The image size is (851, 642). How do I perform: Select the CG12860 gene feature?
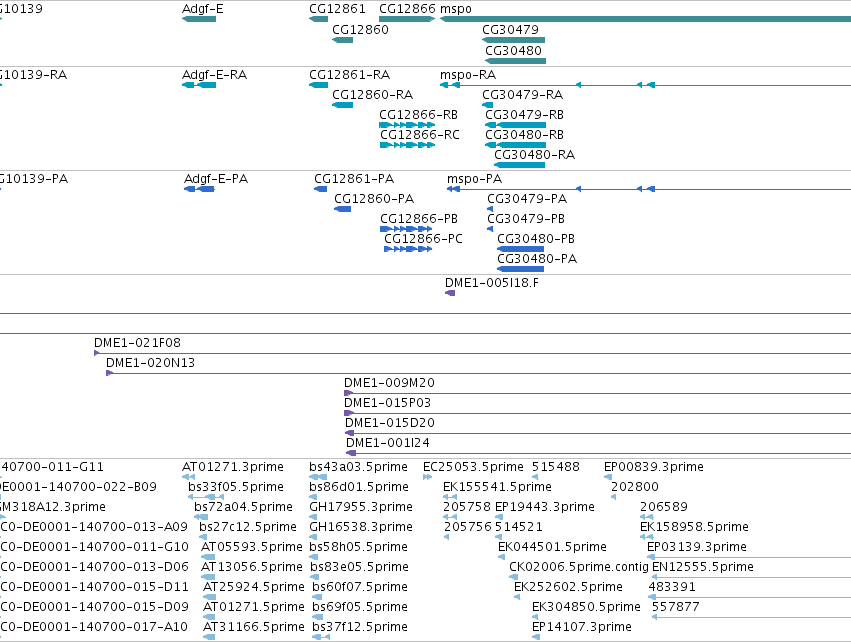[342, 40]
